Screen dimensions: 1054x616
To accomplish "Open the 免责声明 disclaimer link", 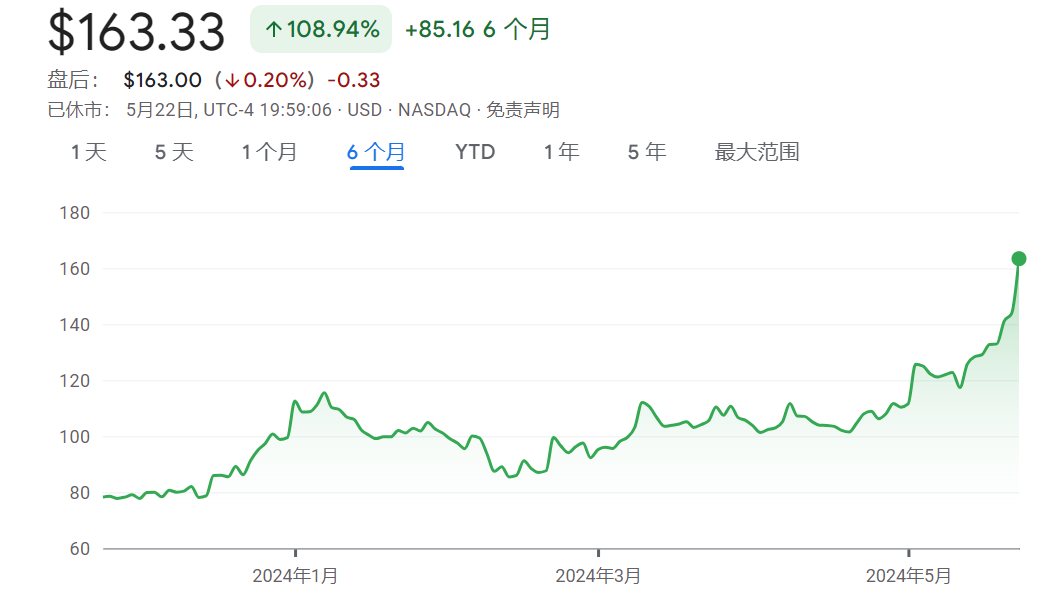I will [523, 110].
